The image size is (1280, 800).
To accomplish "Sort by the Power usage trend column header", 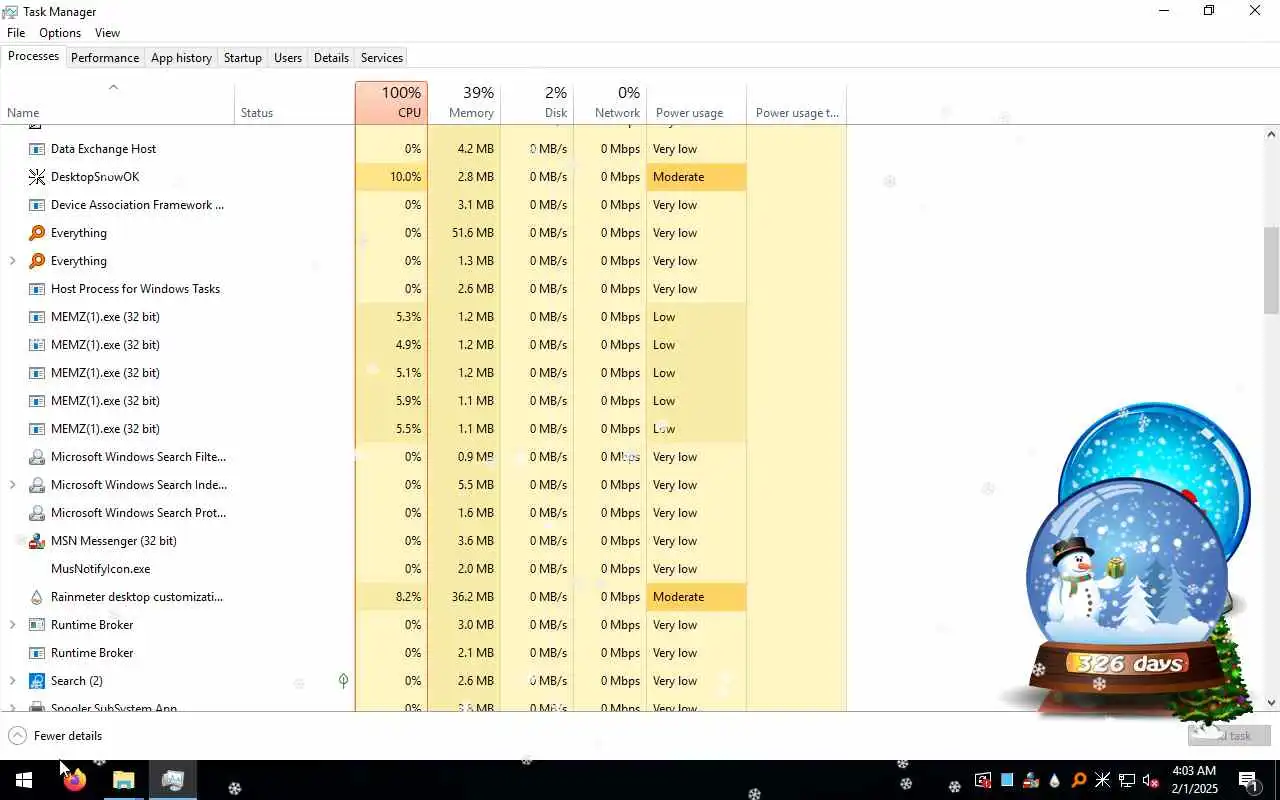I will (797, 103).
